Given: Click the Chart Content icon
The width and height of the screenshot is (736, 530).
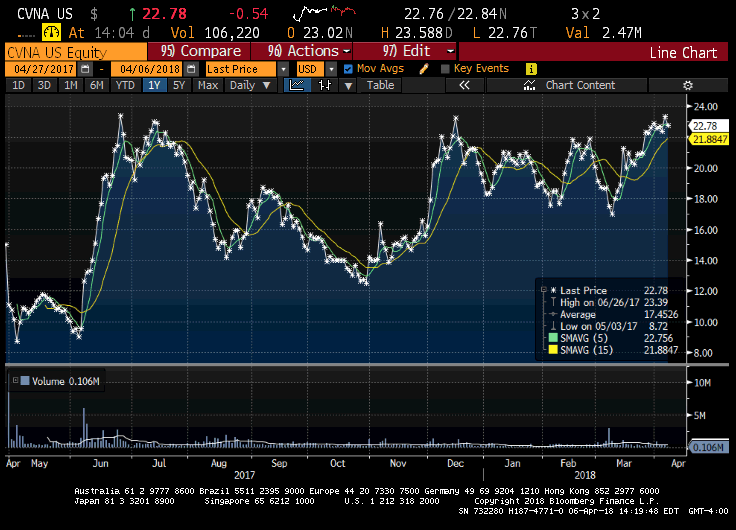Looking at the screenshot, I should tap(529, 85).
